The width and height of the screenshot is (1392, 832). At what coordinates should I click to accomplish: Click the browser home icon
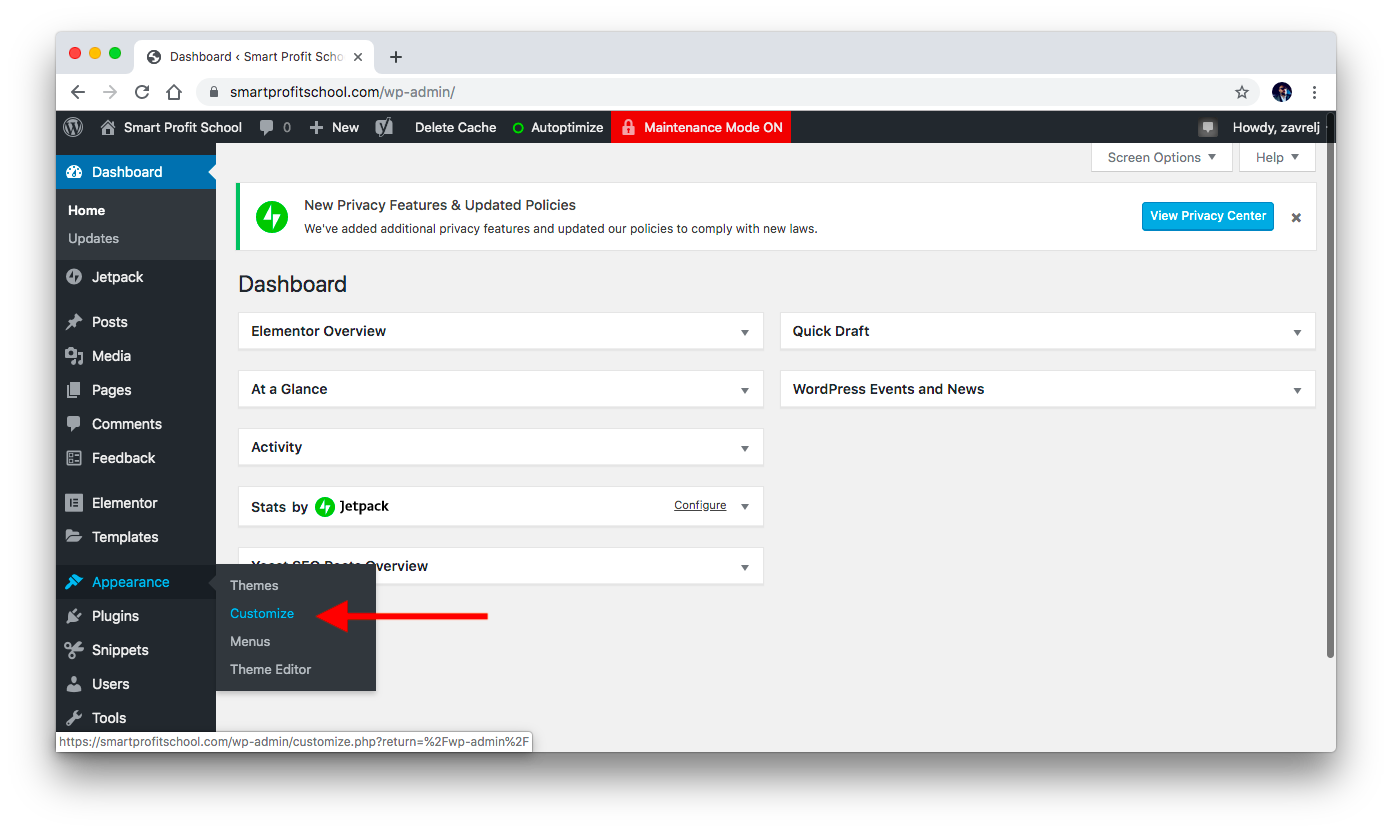coord(174,92)
